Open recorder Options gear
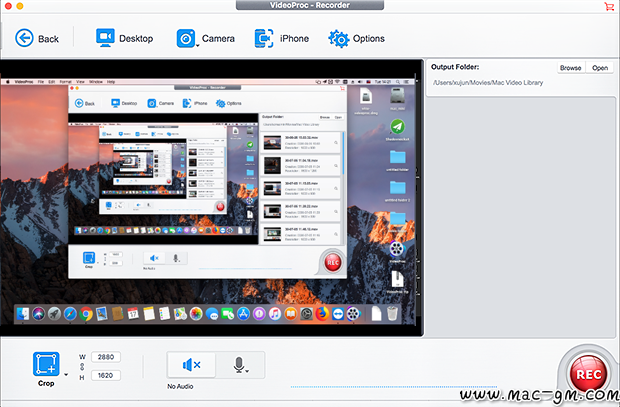This screenshot has height=407, width=620. pyautogui.click(x=356, y=38)
